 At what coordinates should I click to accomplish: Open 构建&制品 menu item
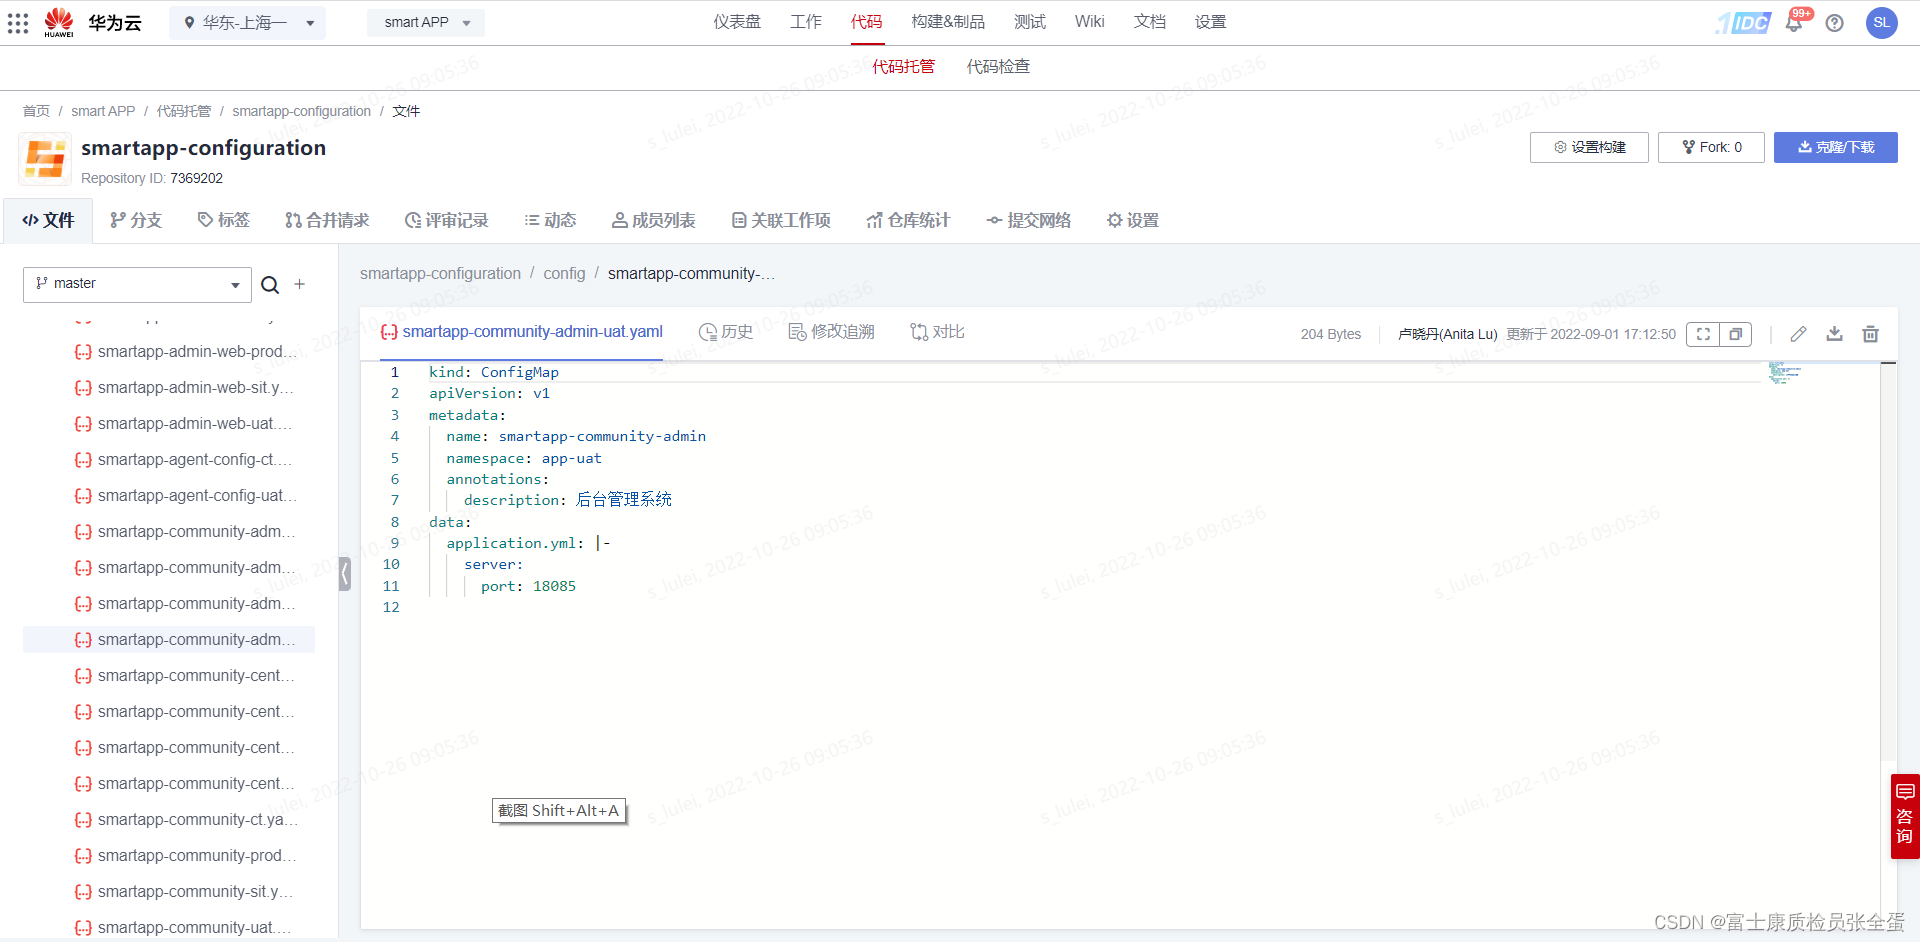click(948, 22)
